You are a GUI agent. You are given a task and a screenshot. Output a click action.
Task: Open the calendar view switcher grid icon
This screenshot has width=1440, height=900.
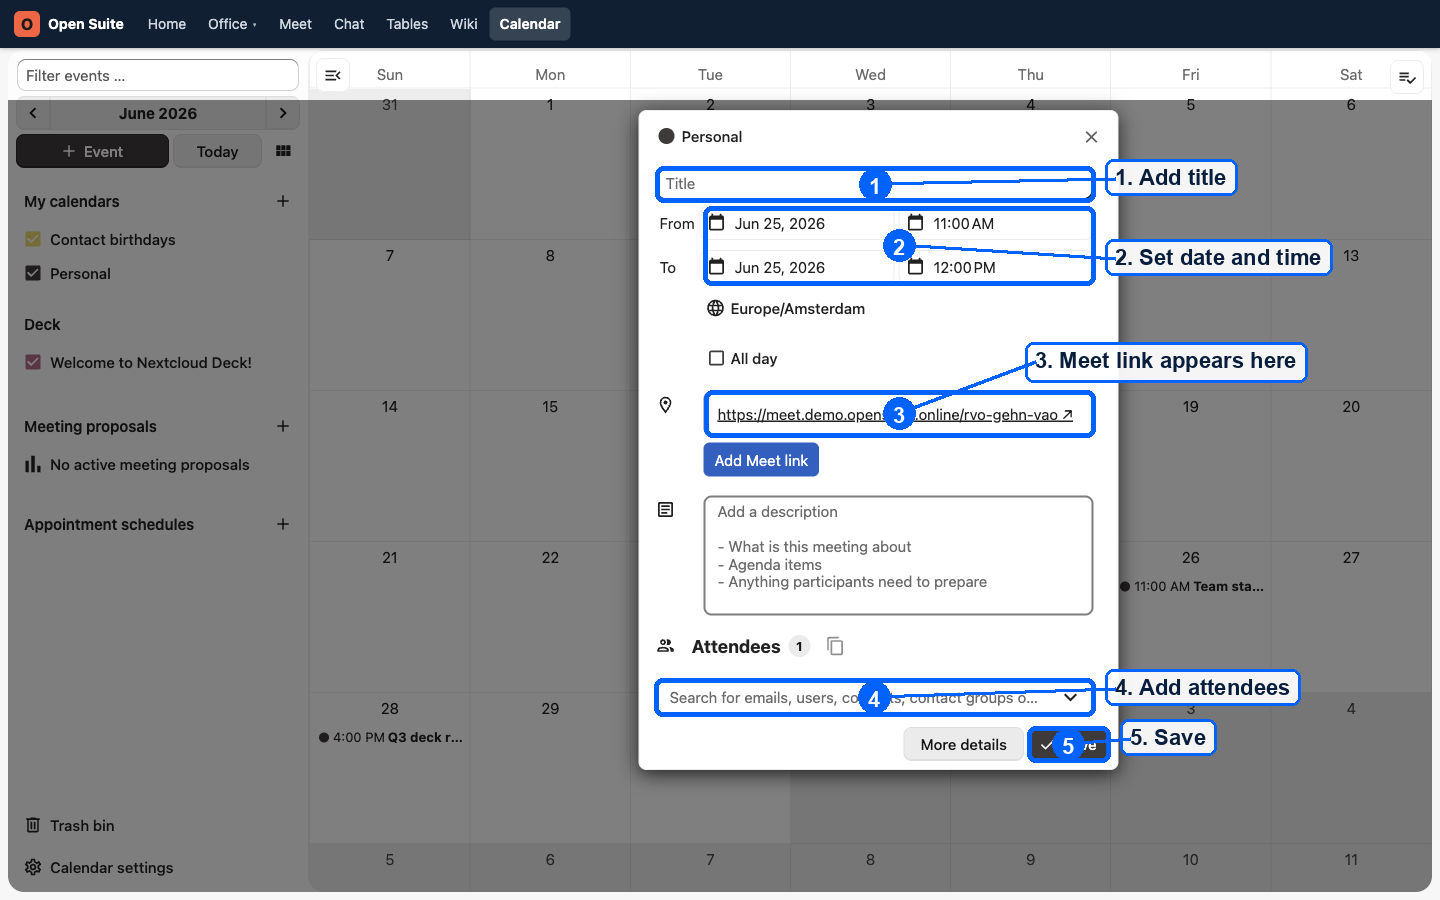[283, 151]
